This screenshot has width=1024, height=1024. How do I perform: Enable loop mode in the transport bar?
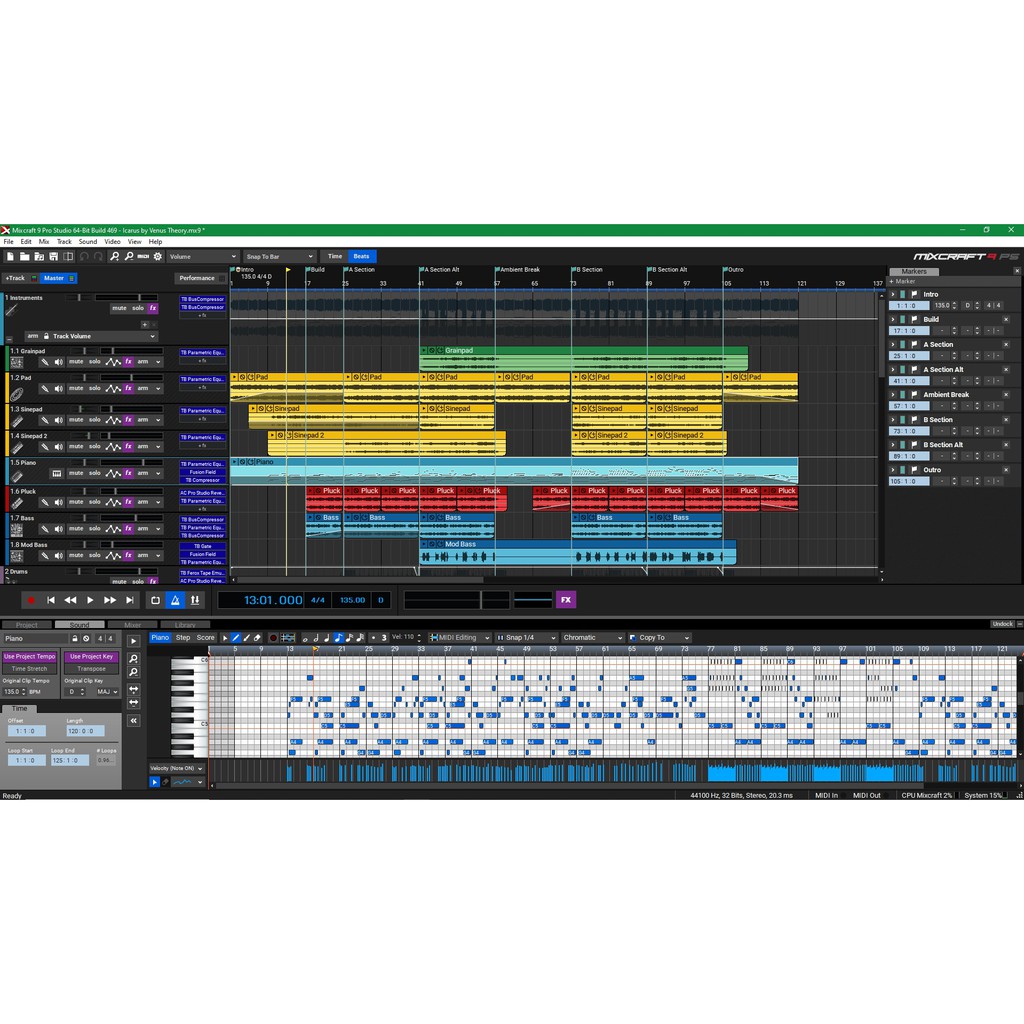(x=155, y=600)
